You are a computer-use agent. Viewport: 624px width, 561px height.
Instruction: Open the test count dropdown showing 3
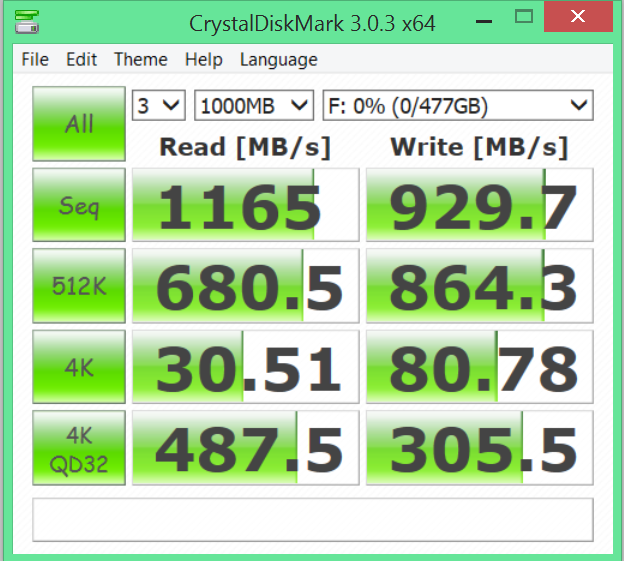[159, 105]
